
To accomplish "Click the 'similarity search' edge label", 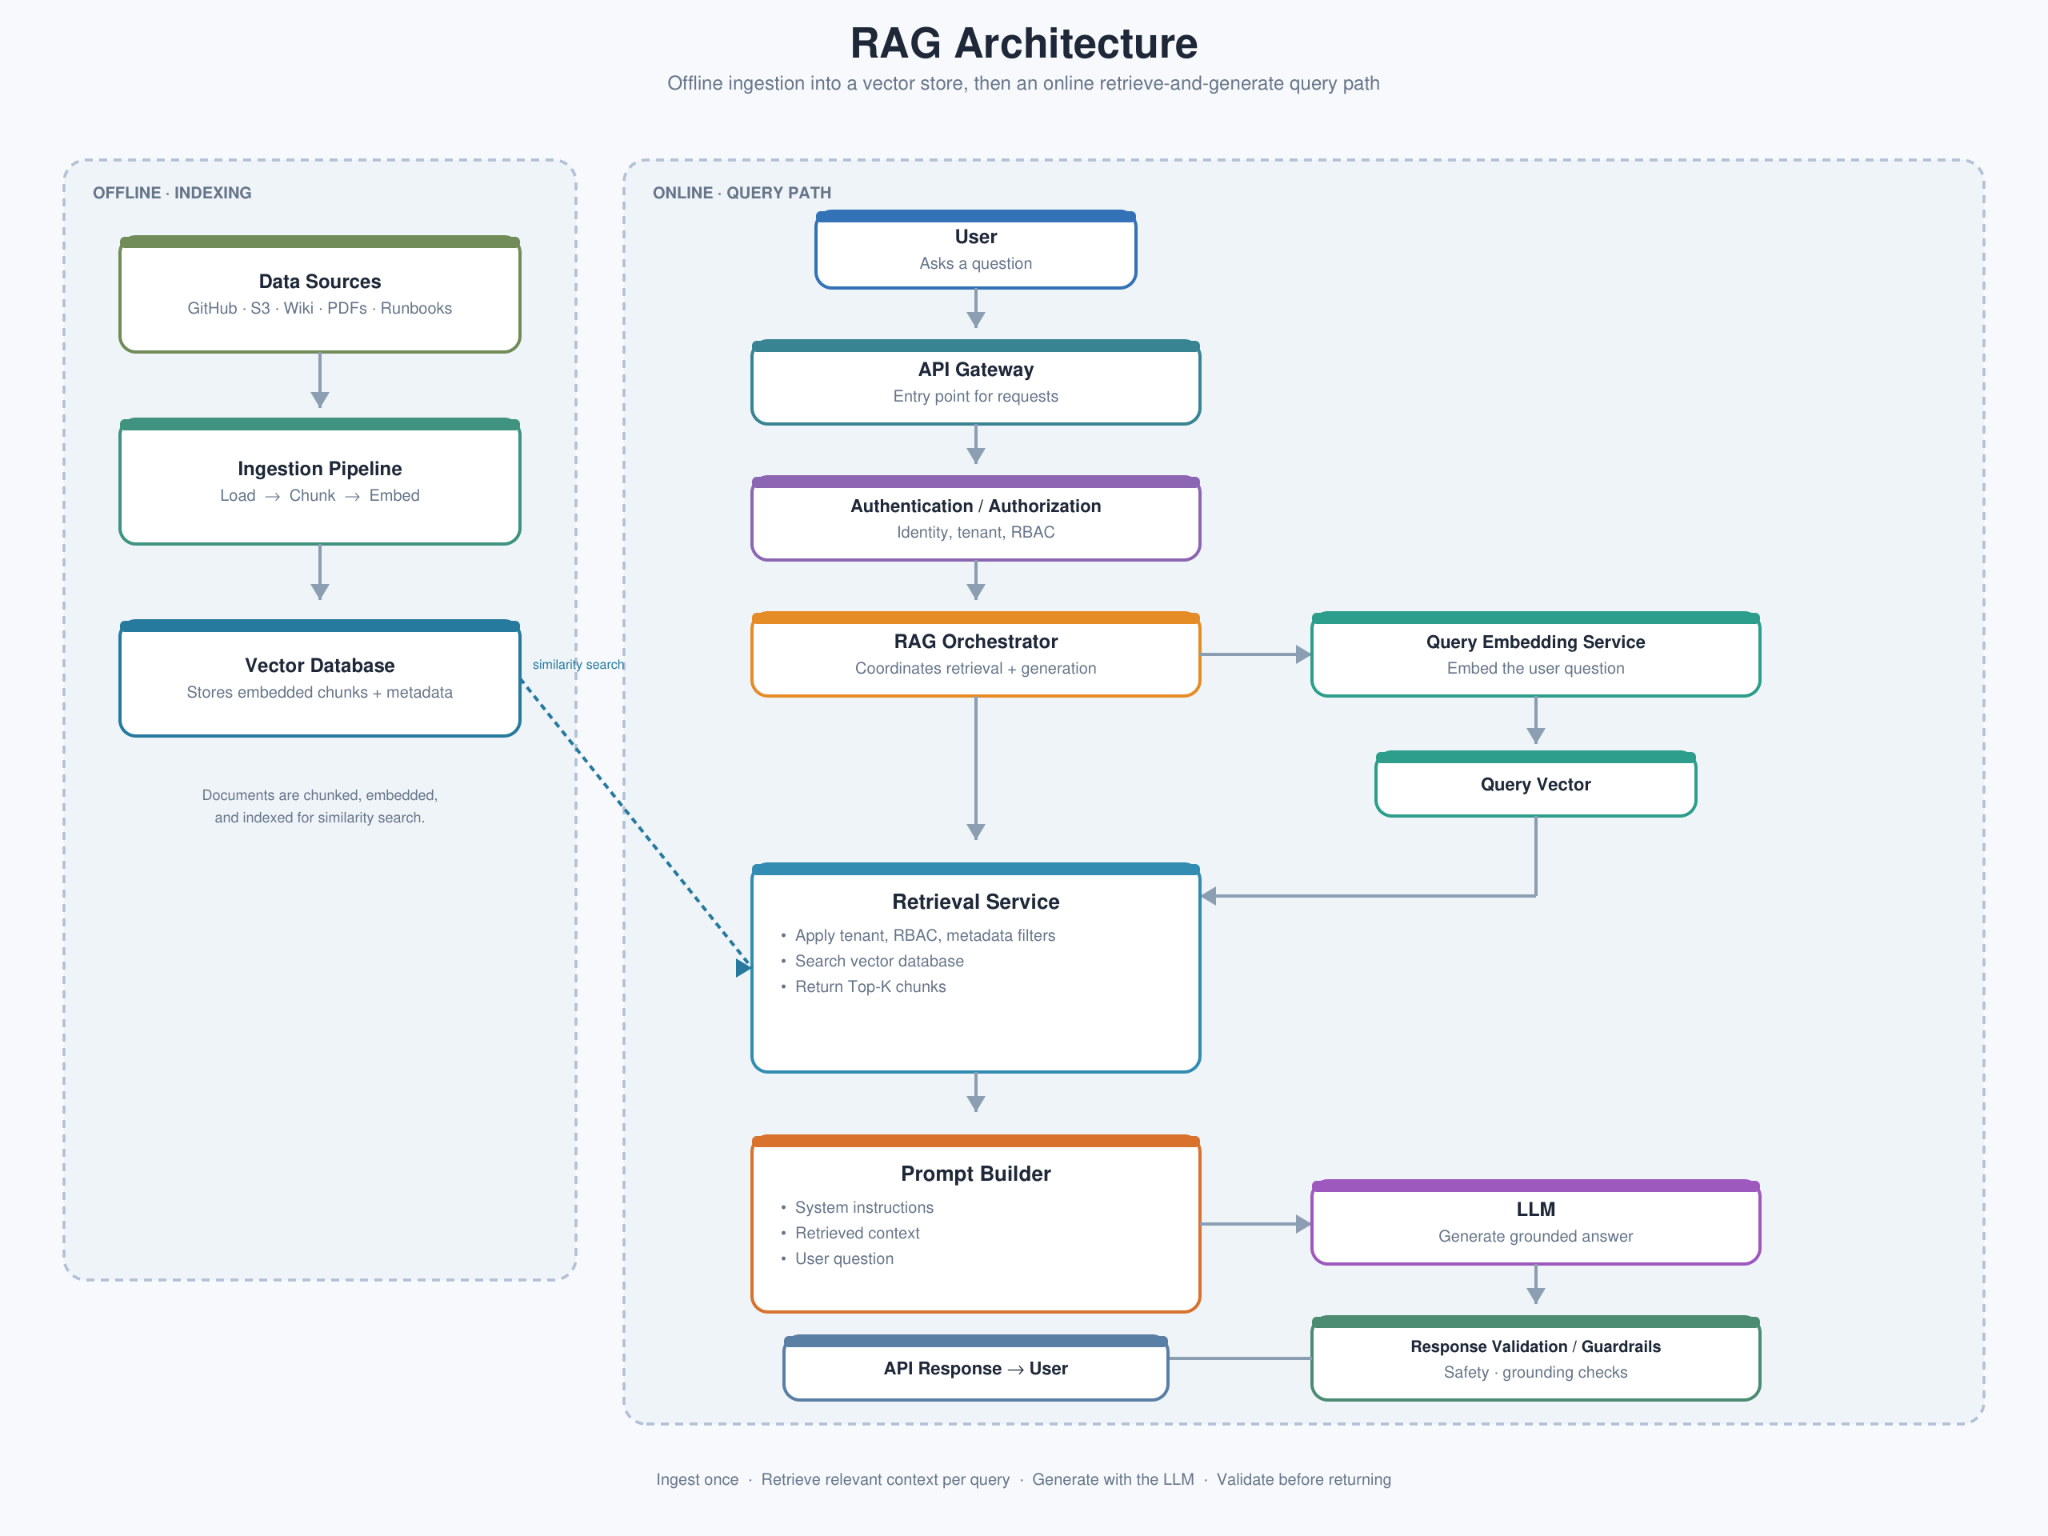I will [x=578, y=665].
